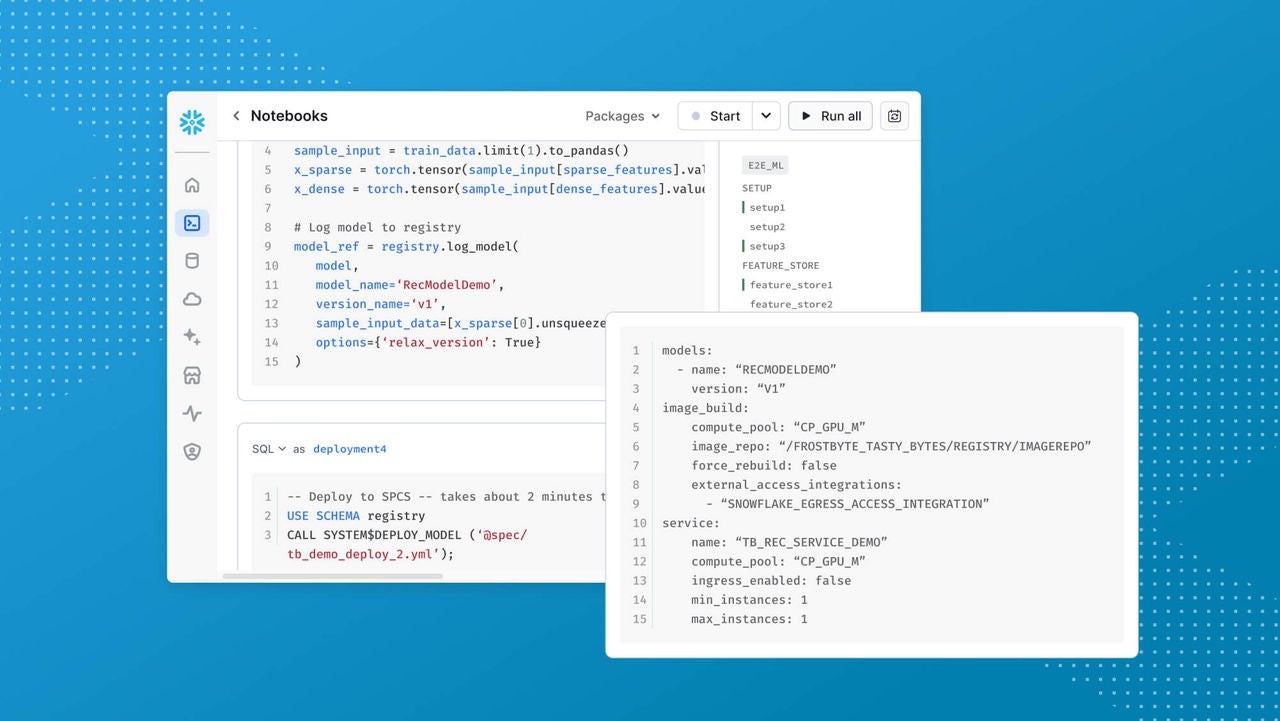Open the AI sparkles icon
This screenshot has height=721, width=1280.
coord(191,337)
